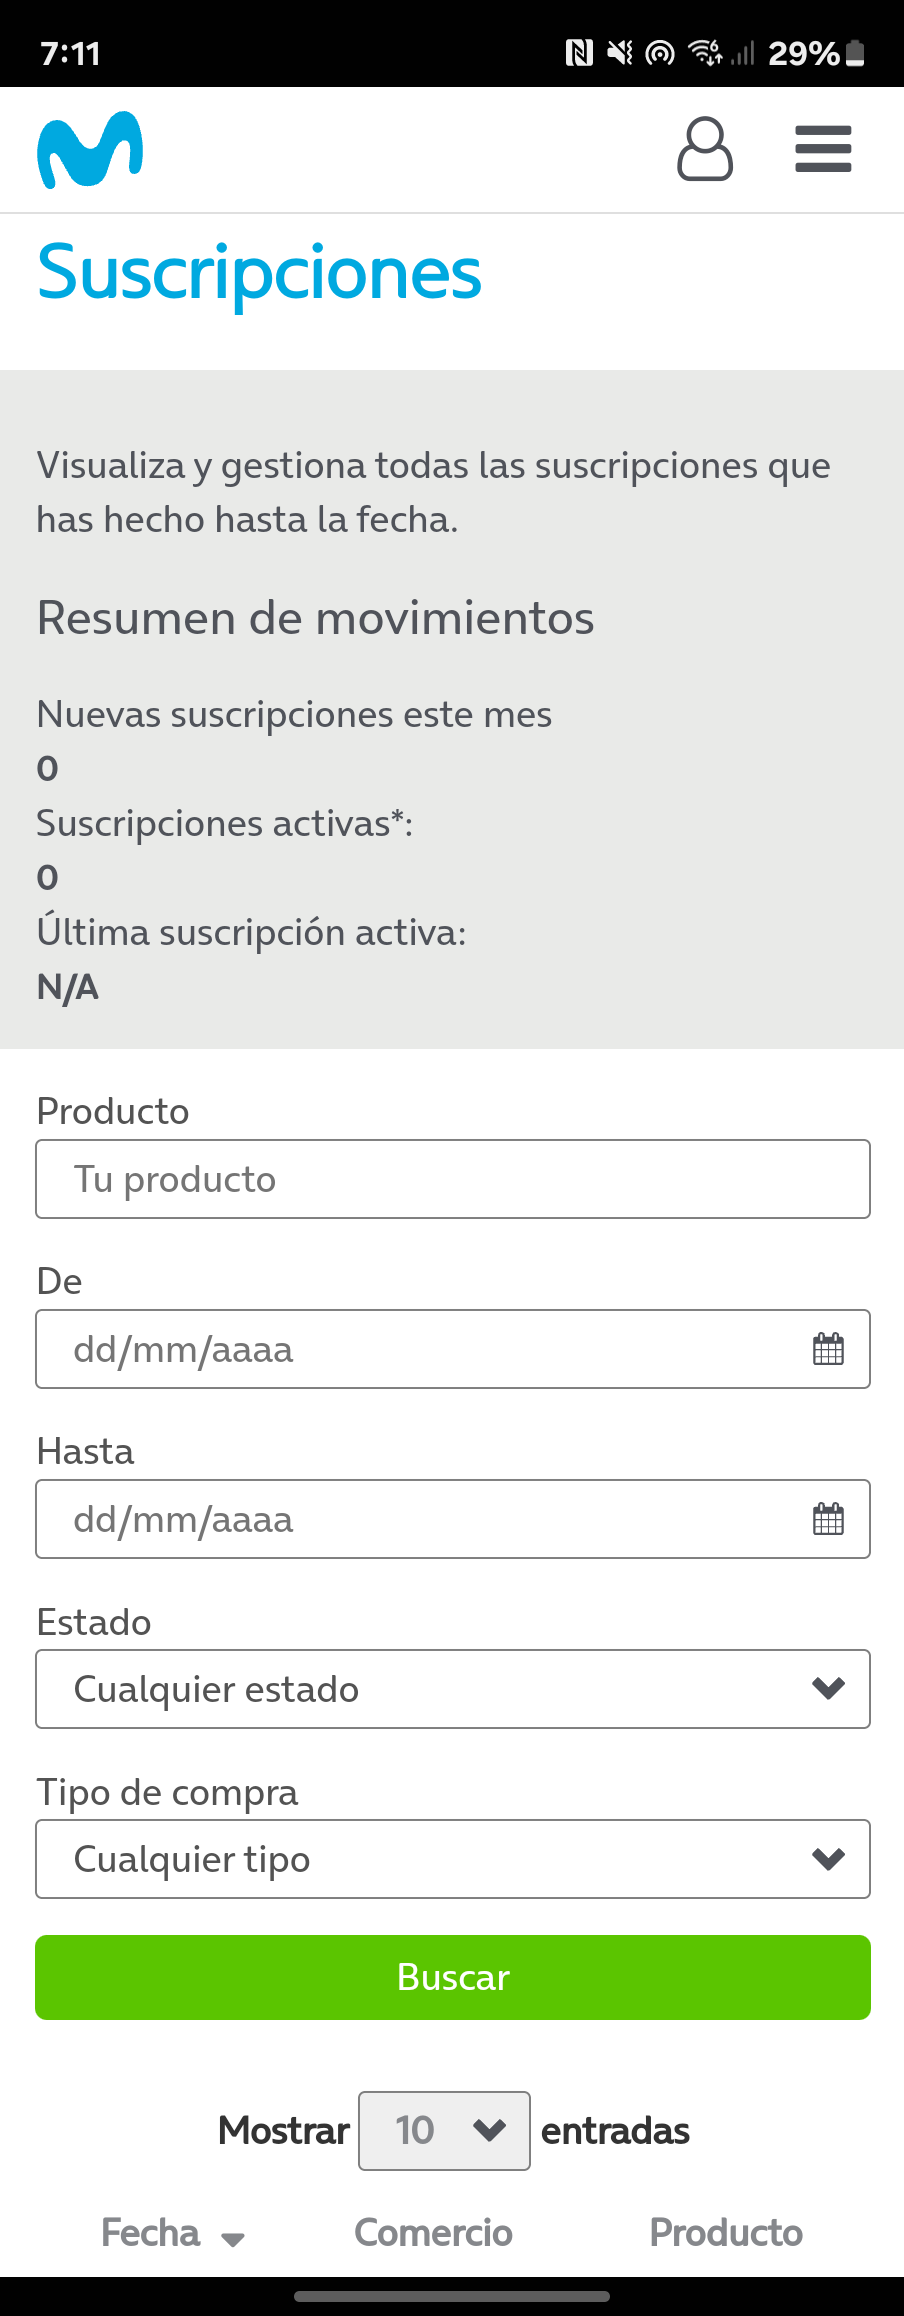This screenshot has width=904, height=2316.
Task: Tap the Movistar logo
Action: [x=90, y=150]
